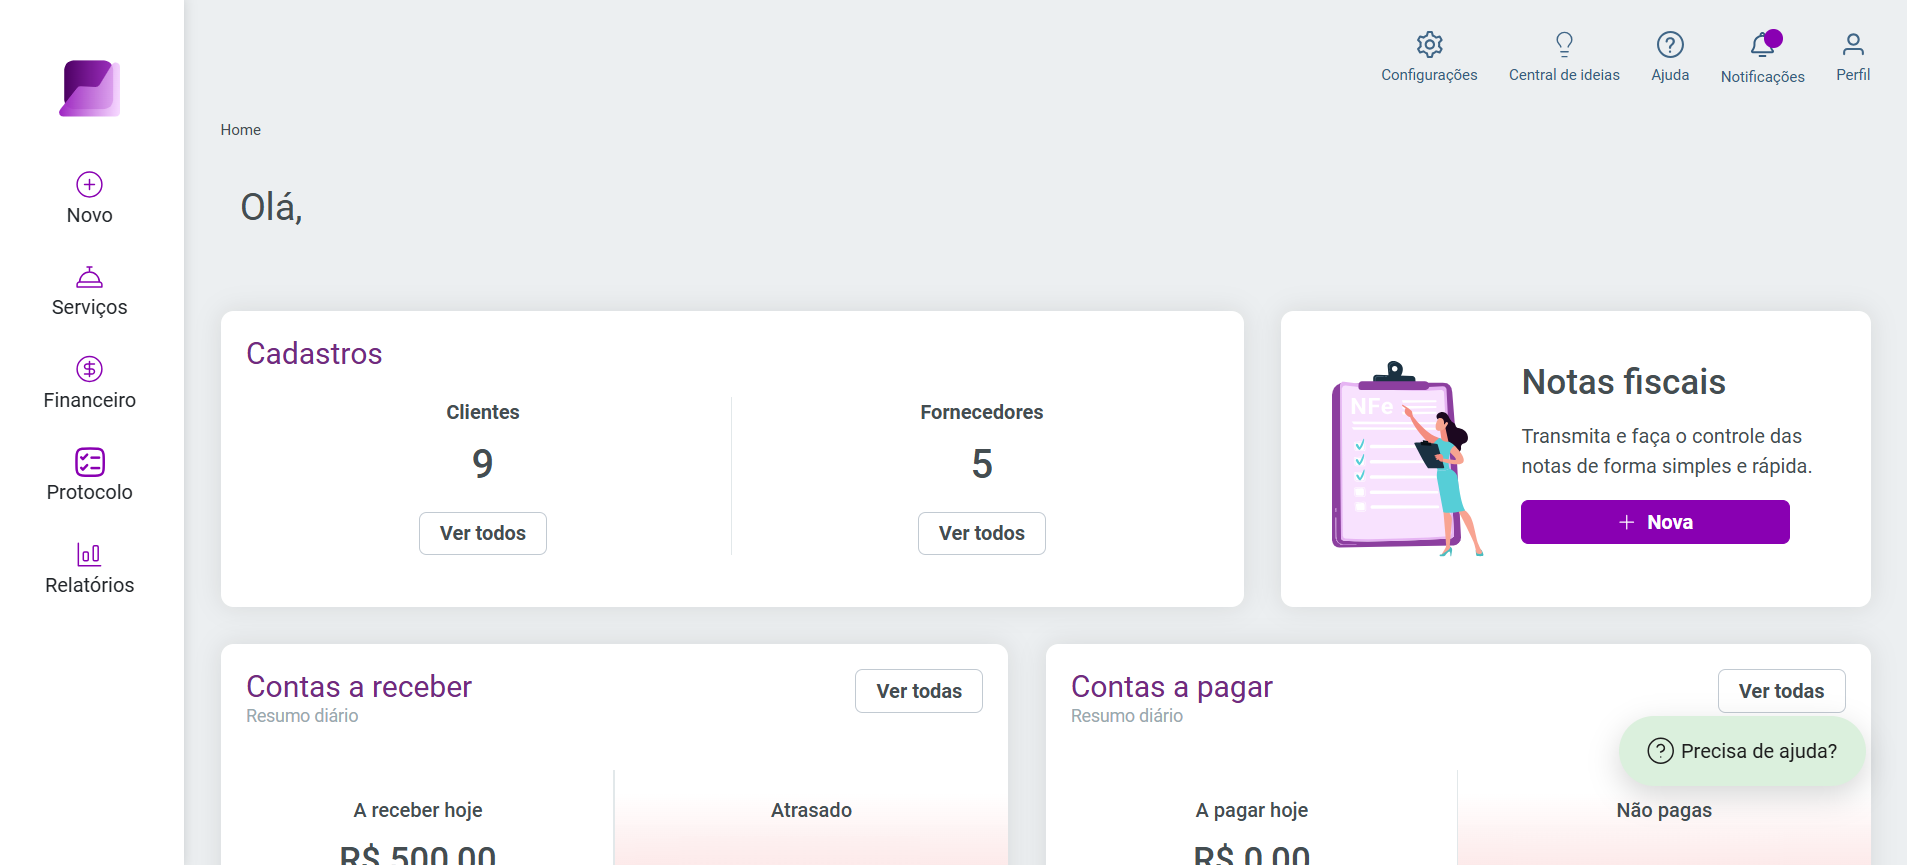This screenshot has width=1907, height=865.
Task: Click the Contas a pagar heading
Action: click(1172, 687)
